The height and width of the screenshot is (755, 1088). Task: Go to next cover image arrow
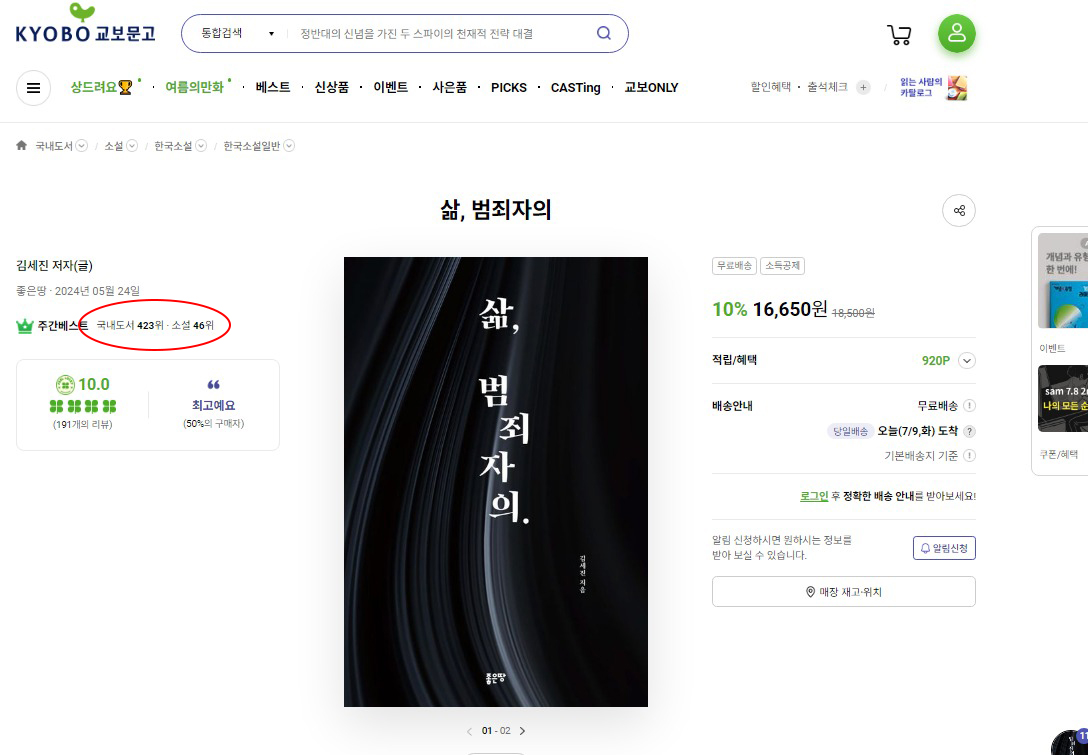522,731
